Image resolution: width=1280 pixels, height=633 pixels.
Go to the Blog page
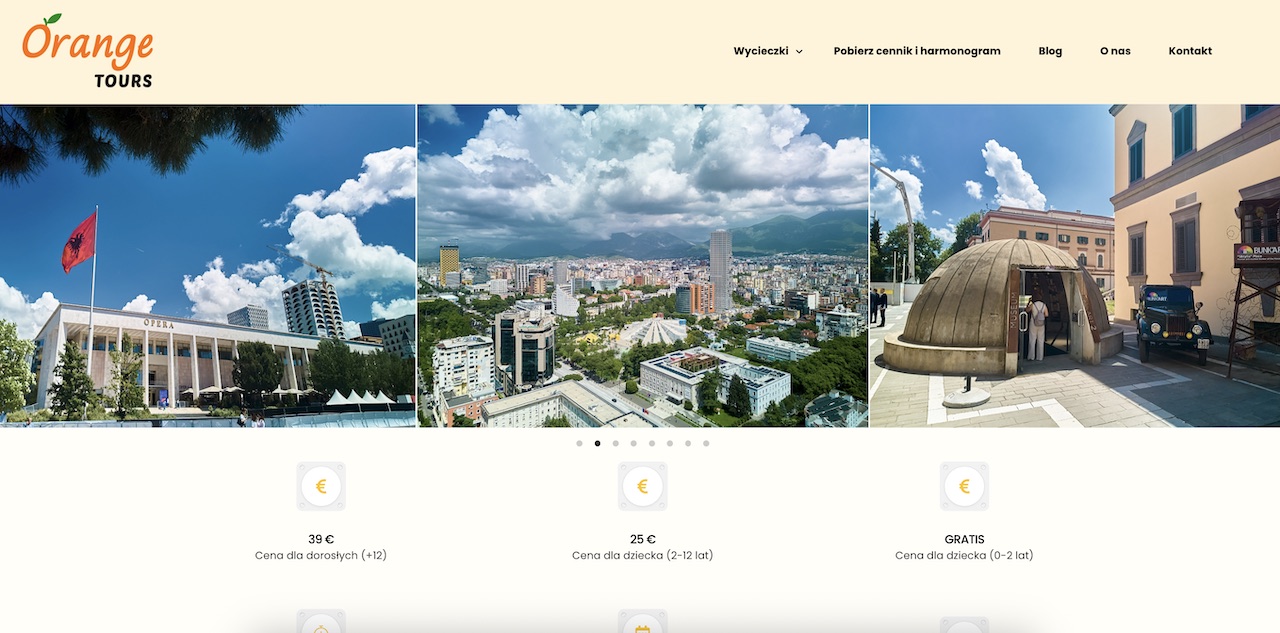point(1050,51)
